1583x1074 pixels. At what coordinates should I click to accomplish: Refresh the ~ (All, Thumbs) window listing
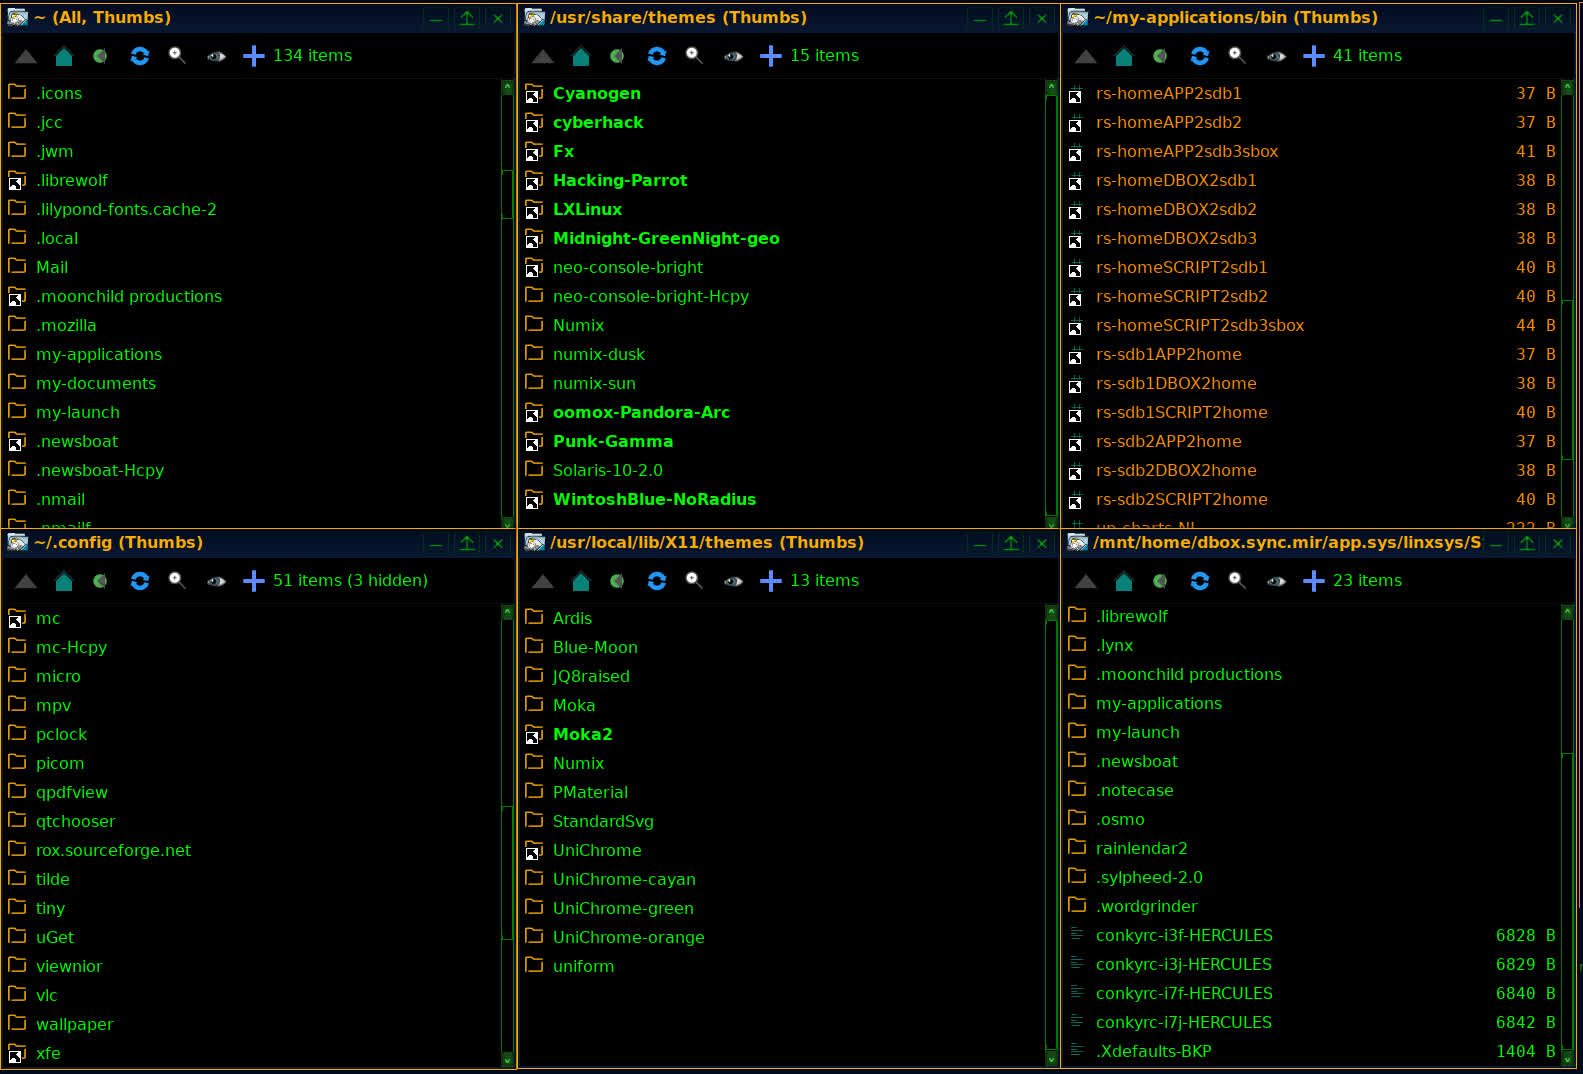(140, 56)
